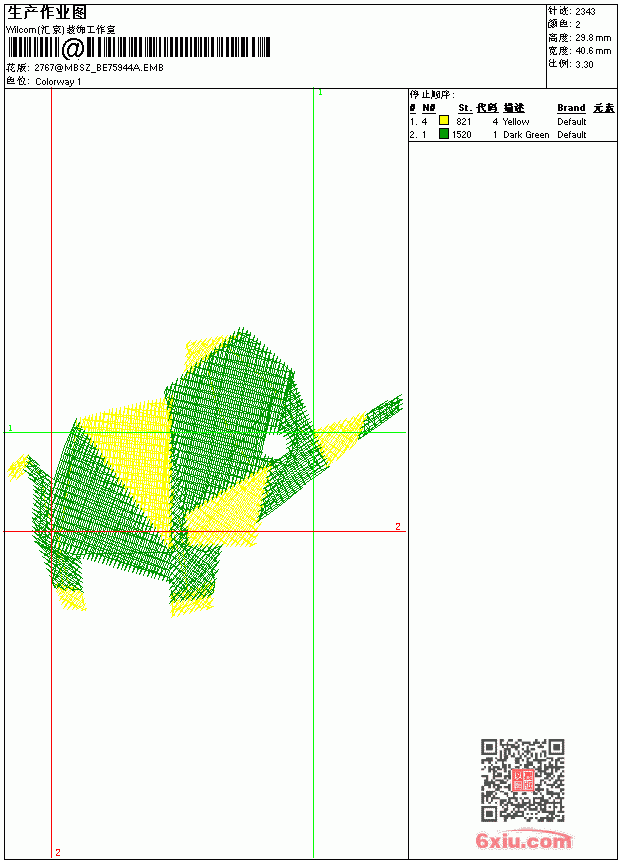Screen dimensions: 620x860
Task: Click the dark green thread color swatch
Action: [444, 134]
